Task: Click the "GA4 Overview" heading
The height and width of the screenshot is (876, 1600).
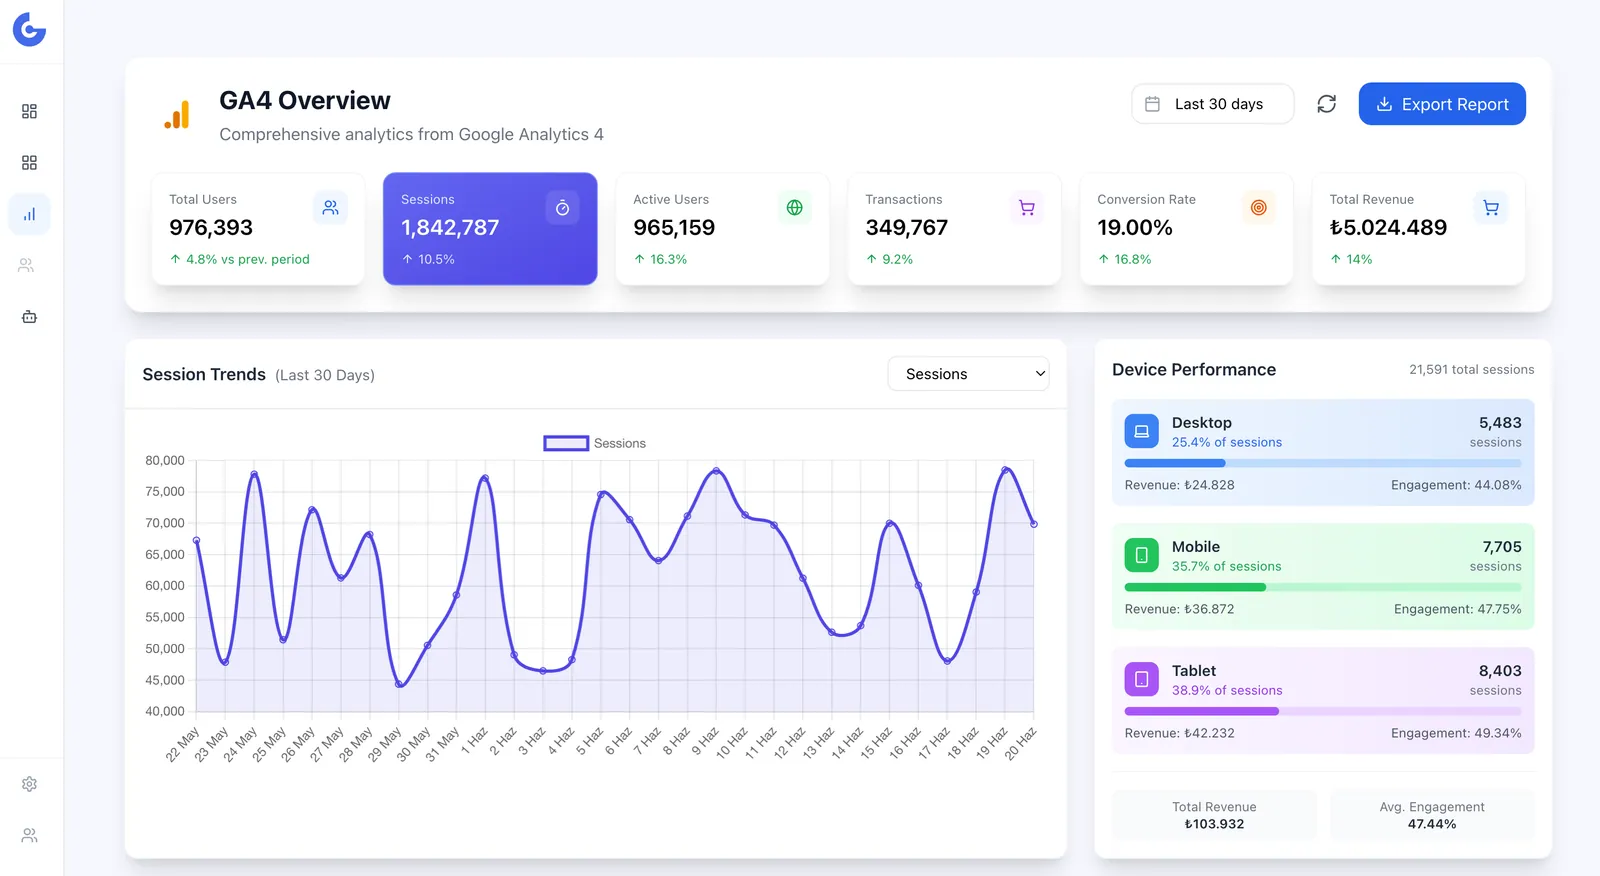Action: (305, 101)
